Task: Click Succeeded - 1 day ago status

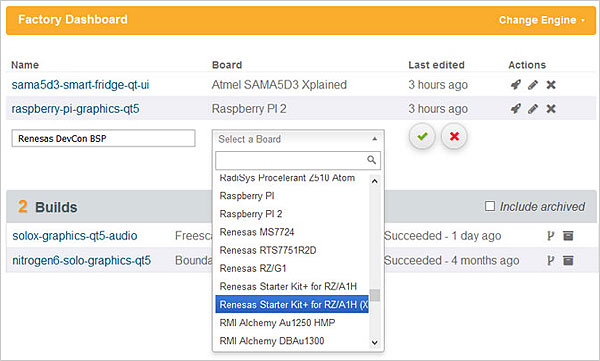Action: 442,236
